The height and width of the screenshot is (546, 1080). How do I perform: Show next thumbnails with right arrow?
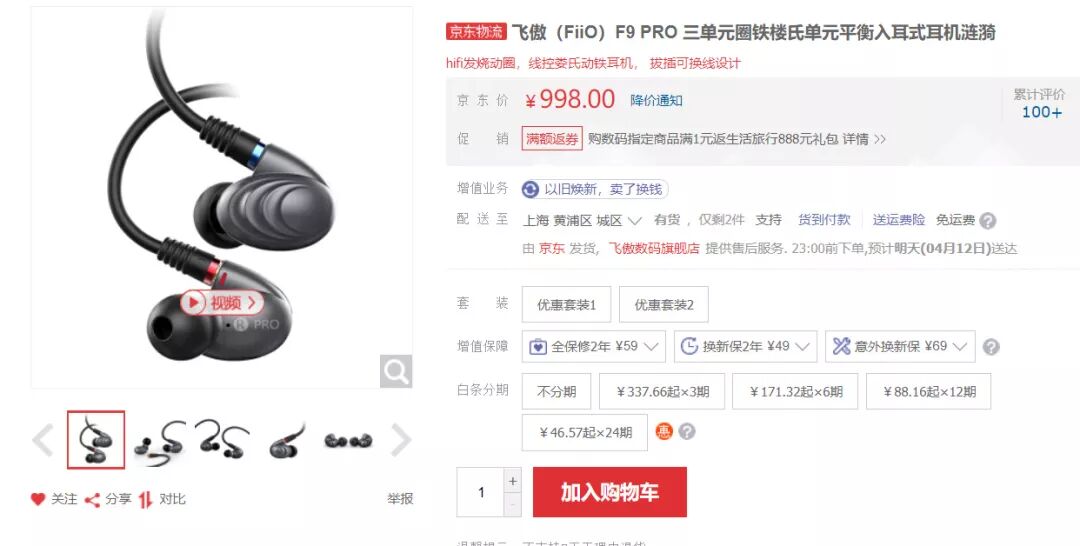point(401,440)
